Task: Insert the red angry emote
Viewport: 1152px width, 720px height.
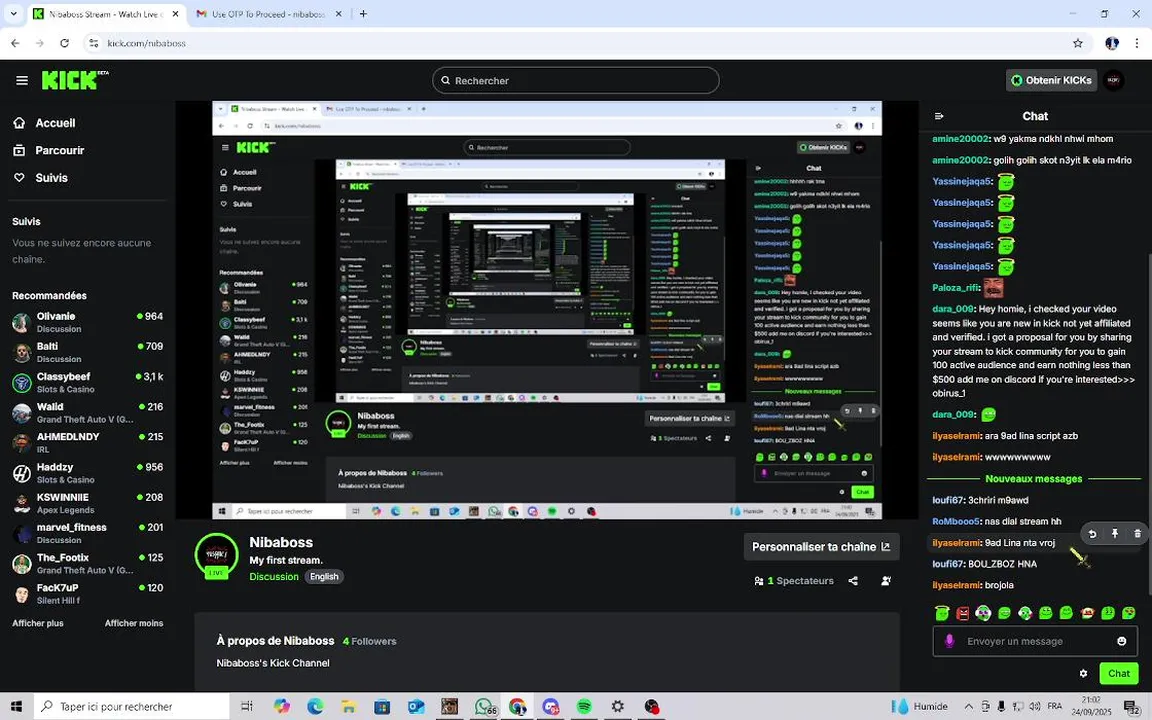Action: (x=962, y=613)
